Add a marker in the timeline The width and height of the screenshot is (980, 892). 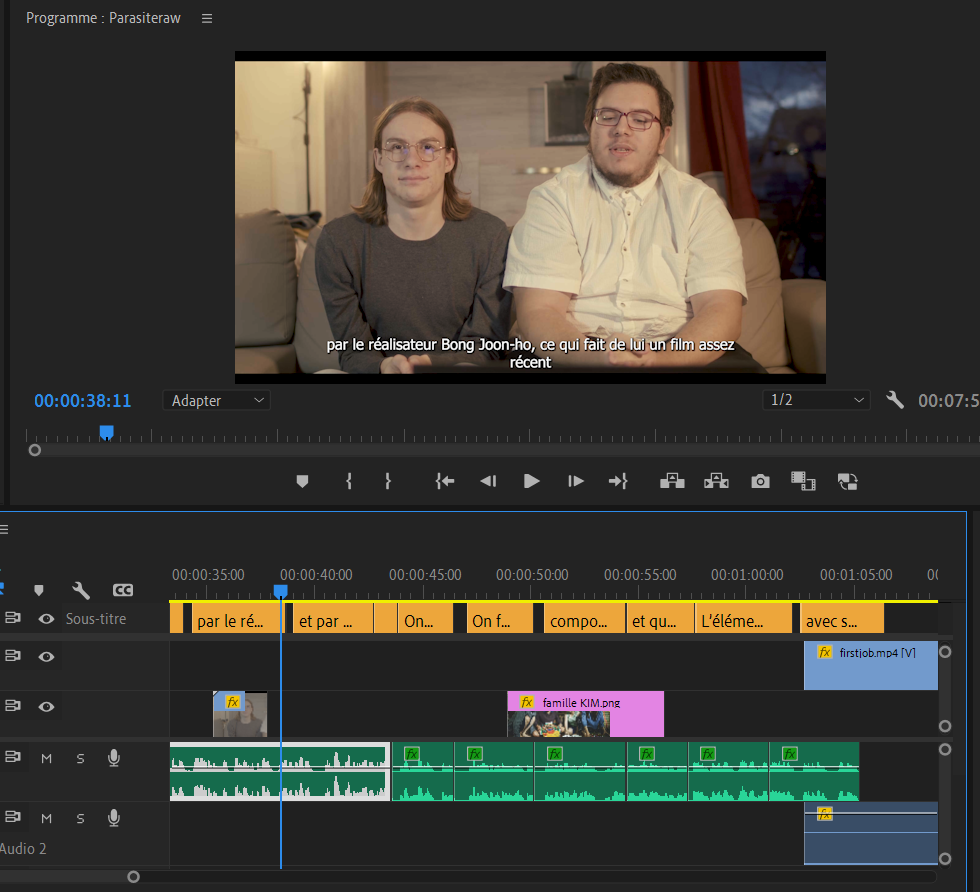39,590
